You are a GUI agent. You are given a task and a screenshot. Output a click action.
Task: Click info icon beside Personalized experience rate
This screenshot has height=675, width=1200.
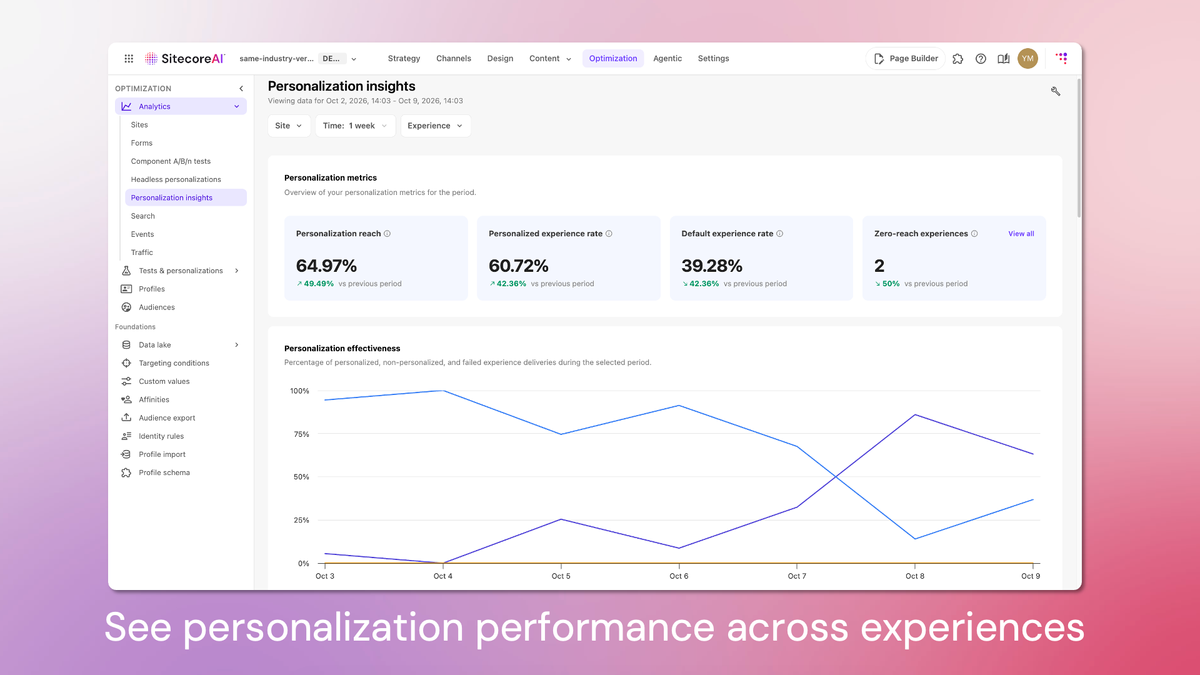pyautogui.click(x=609, y=234)
